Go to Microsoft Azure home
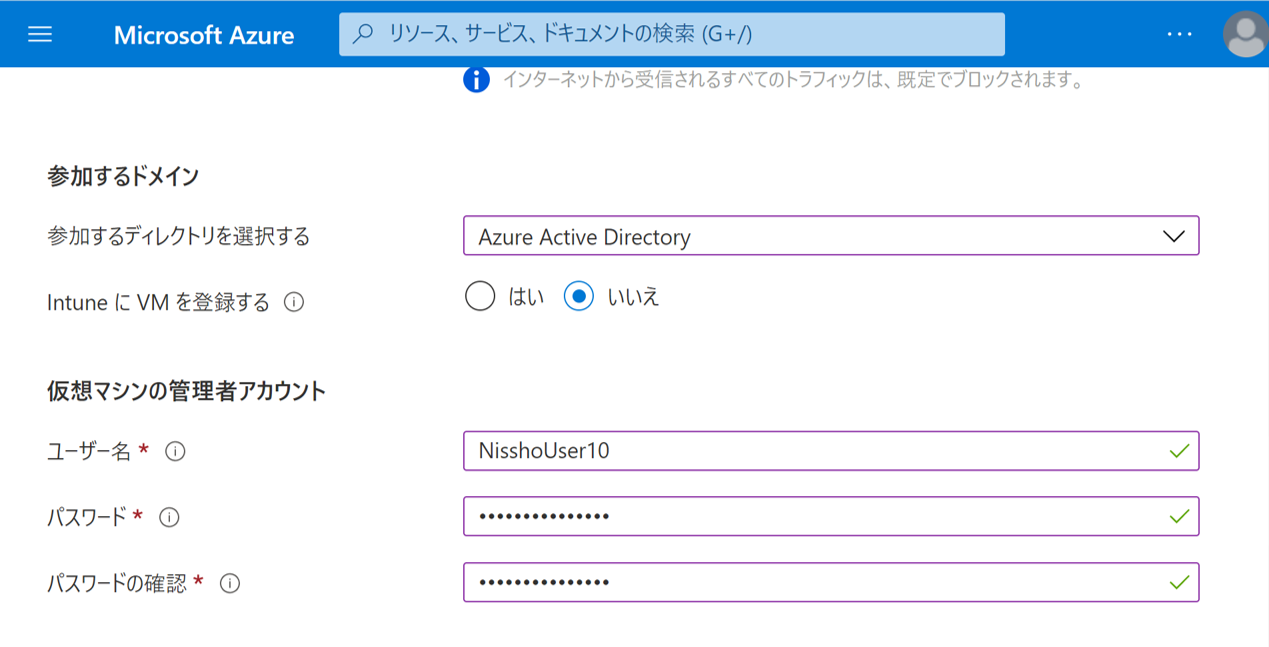This screenshot has width=1269, height=647. (x=204, y=35)
